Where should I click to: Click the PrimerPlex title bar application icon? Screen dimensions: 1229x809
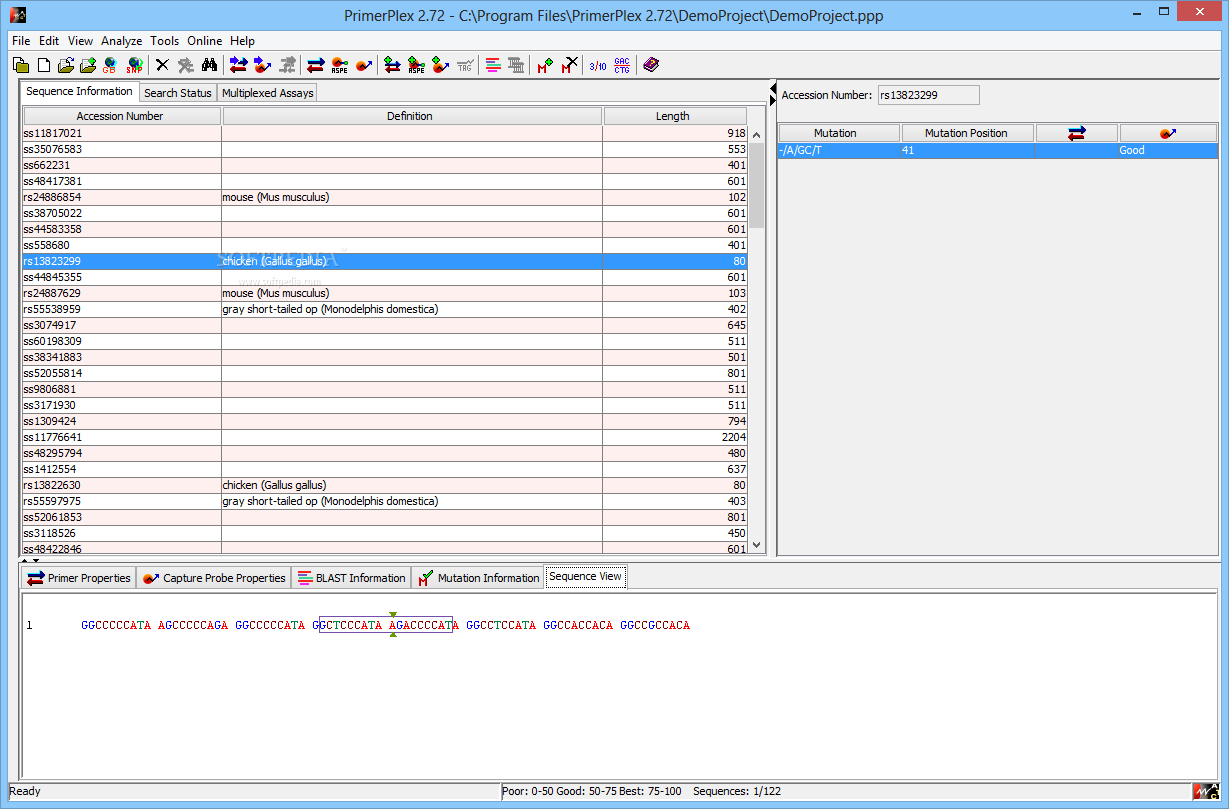pyautogui.click(x=17, y=15)
